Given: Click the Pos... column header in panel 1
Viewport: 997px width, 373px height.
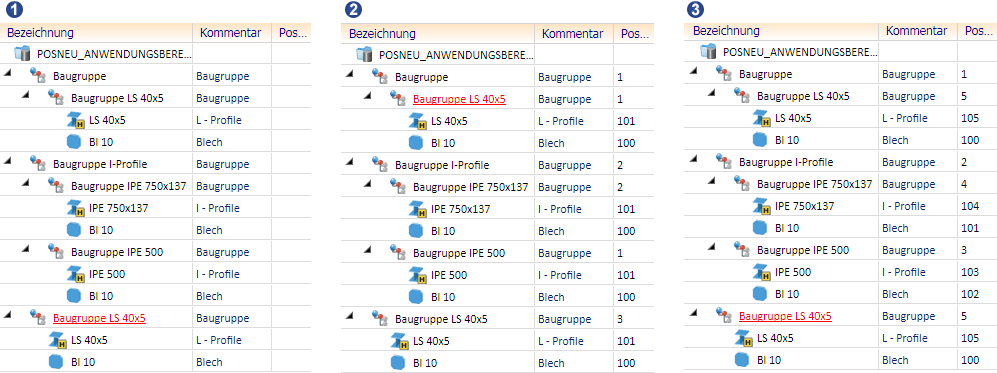Looking at the screenshot, I should pos(292,33).
